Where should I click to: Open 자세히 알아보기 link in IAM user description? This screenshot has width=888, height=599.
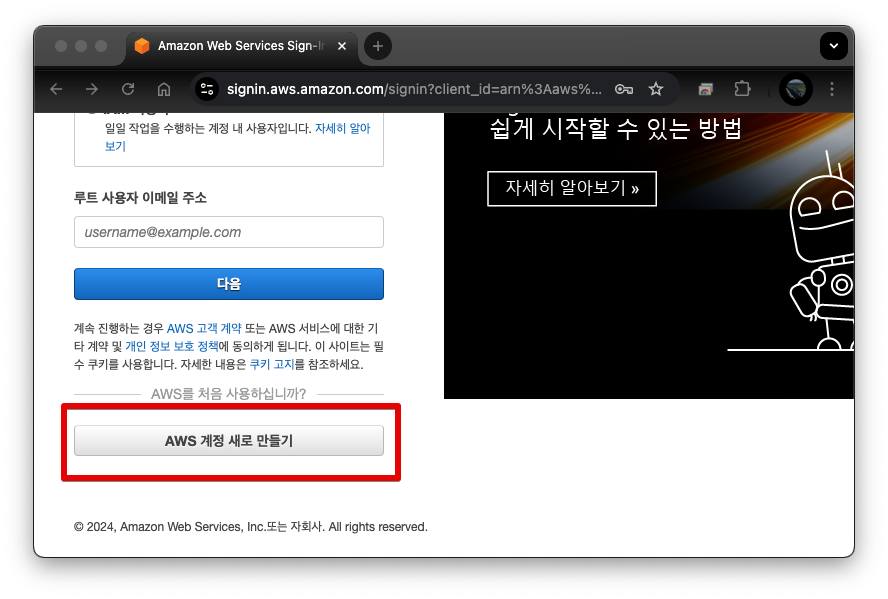pyautogui.click(x=342, y=129)
